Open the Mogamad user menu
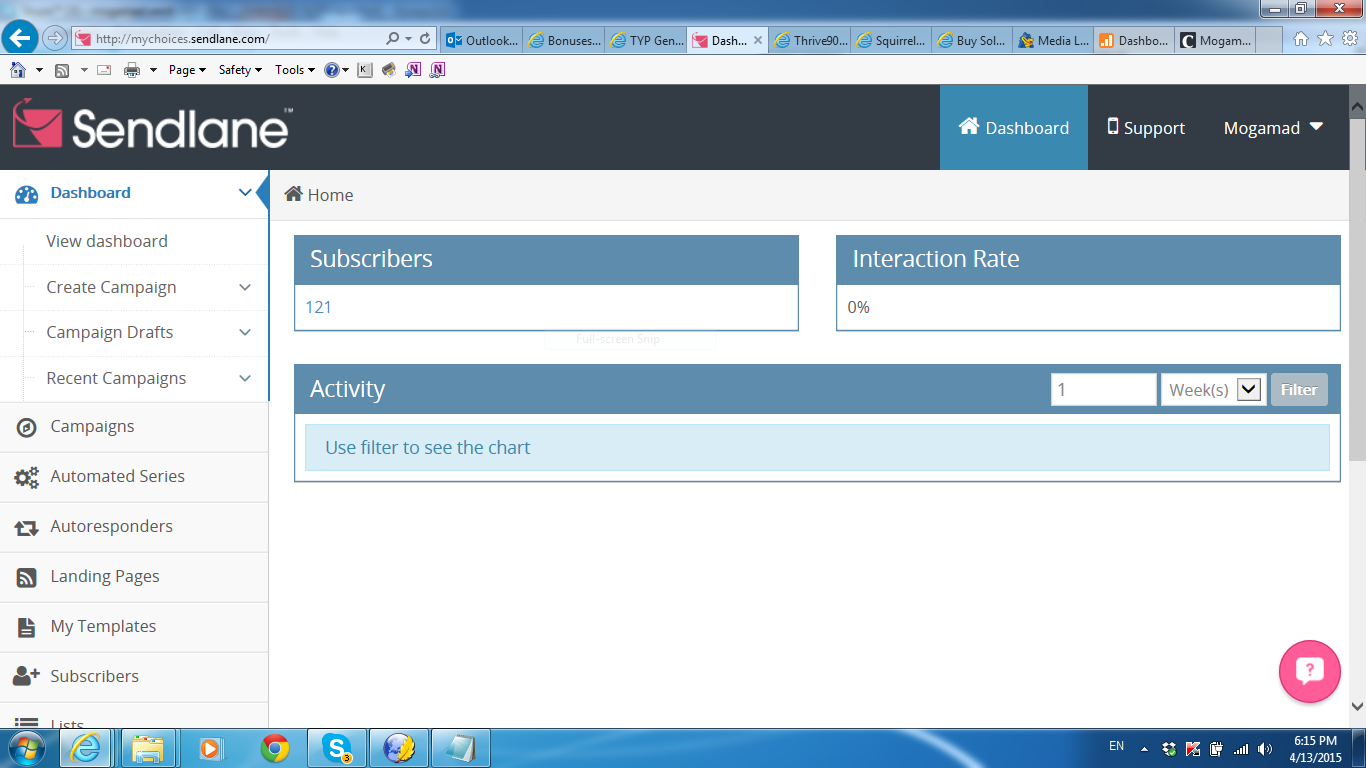This screenshot has height=768, width=1366. (x=1273, y=128)
